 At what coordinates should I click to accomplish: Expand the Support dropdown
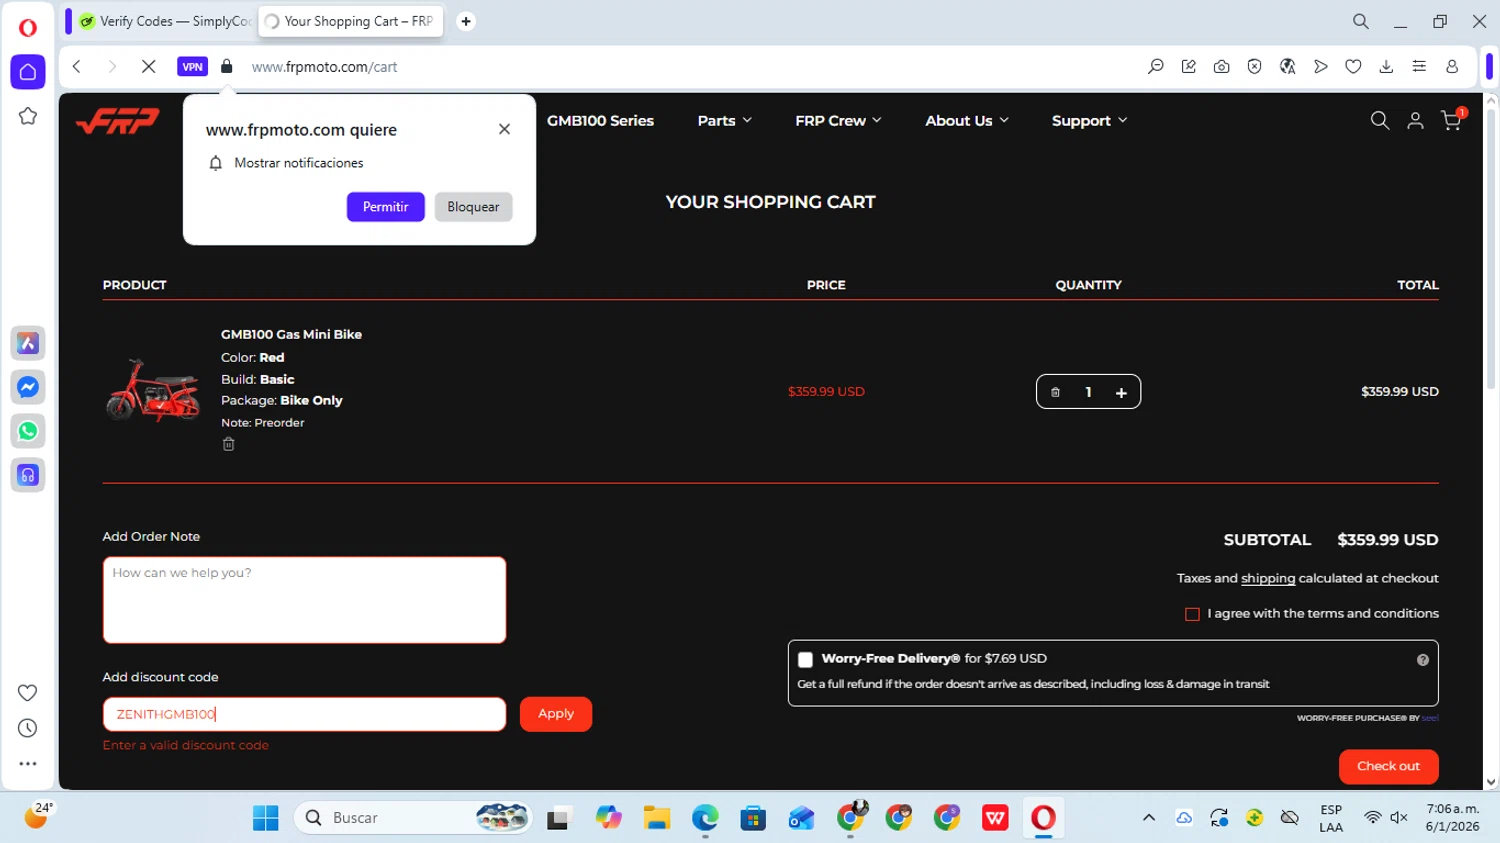[x=1089, y=121]
